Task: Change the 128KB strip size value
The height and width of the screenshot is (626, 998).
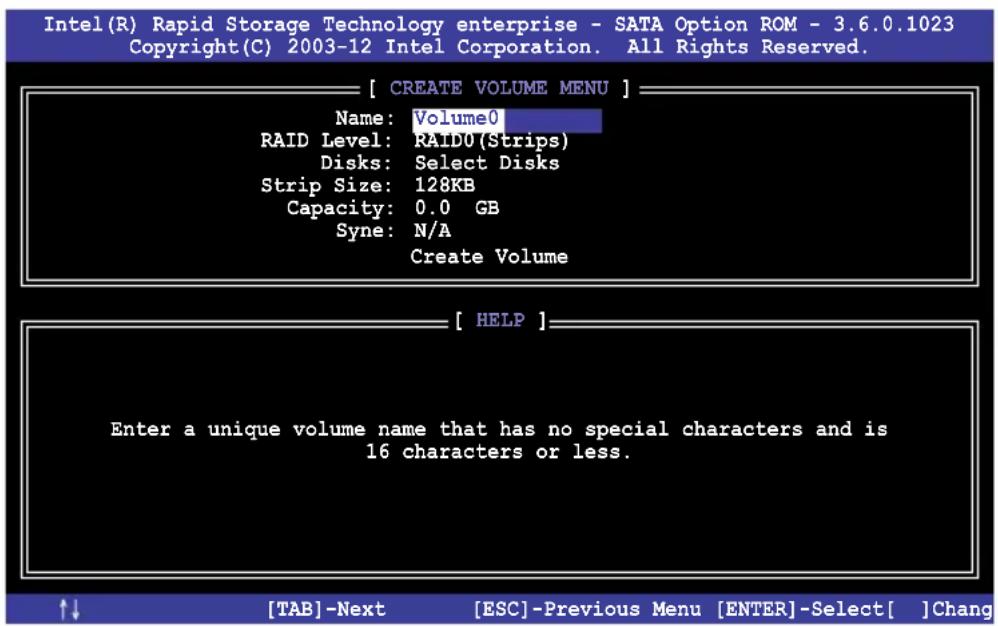Action: (444, 185)
